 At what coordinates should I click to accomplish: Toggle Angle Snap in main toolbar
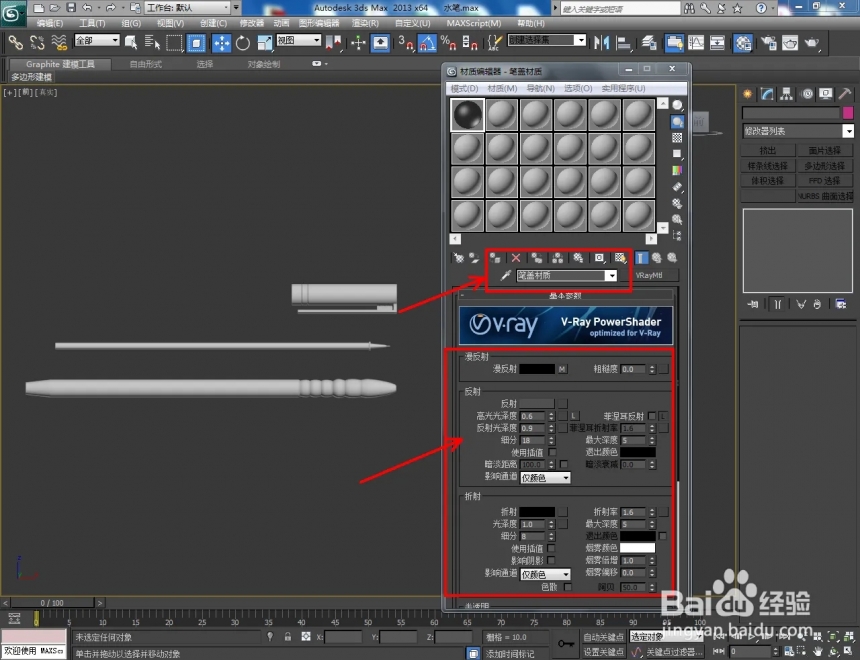(x=427, y=43)
